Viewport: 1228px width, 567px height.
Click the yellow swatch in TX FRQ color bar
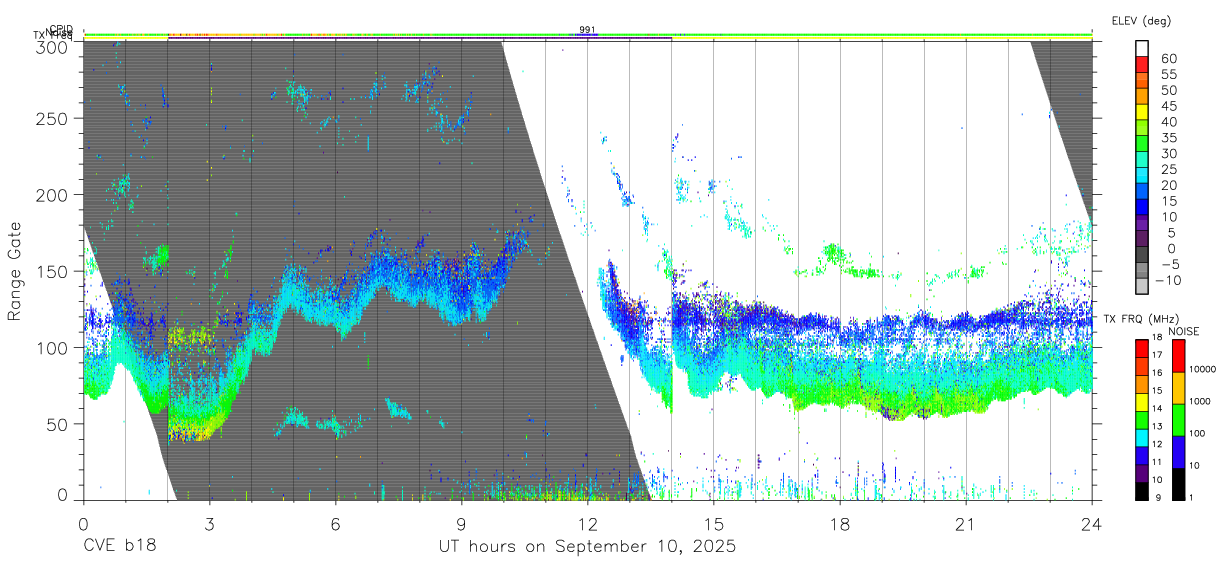click(1142, 402)
